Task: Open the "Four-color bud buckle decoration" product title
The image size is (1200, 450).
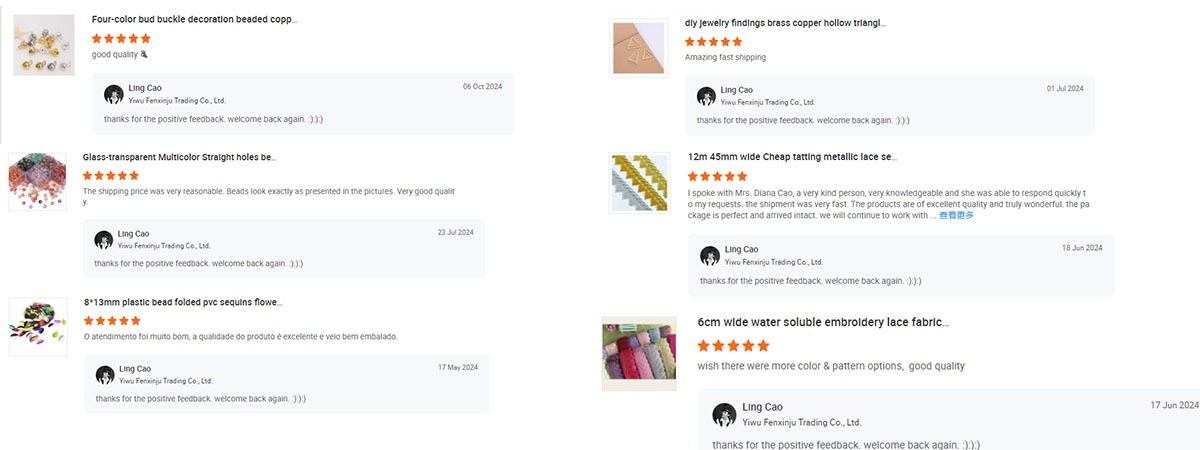Action: (194, 19)
